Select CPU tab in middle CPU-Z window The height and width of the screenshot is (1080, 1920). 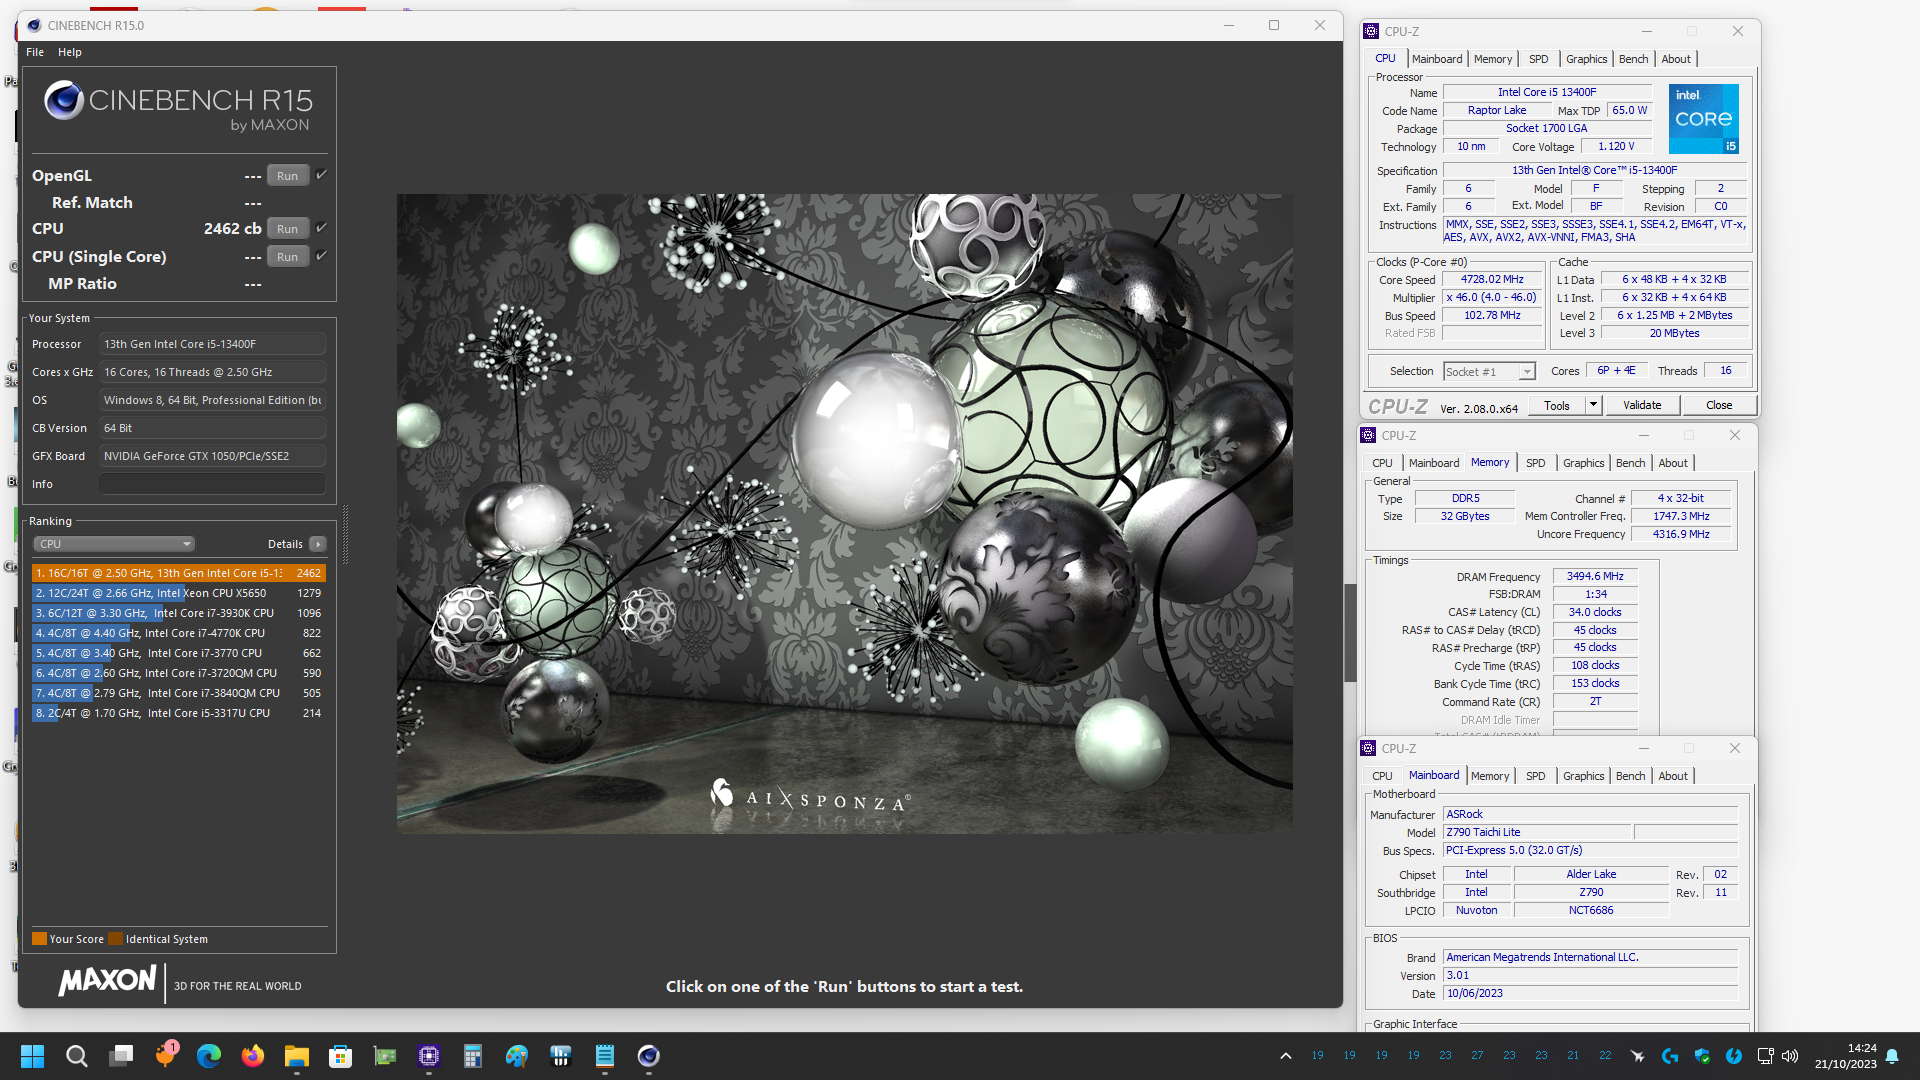[x=1382, y=463]
